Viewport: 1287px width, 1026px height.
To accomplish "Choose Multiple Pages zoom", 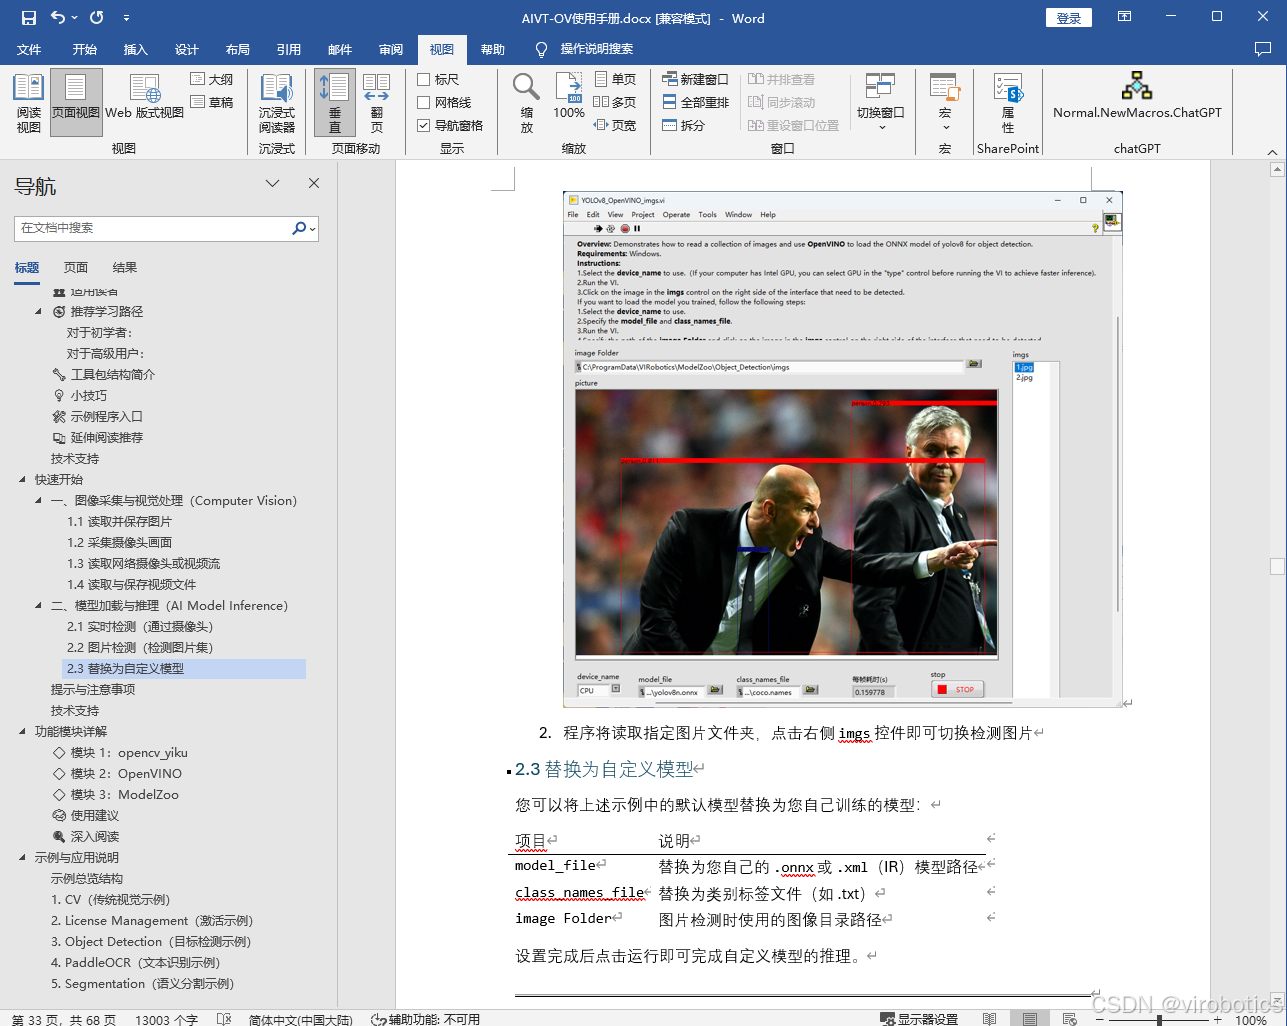I will tap(615, 102).
